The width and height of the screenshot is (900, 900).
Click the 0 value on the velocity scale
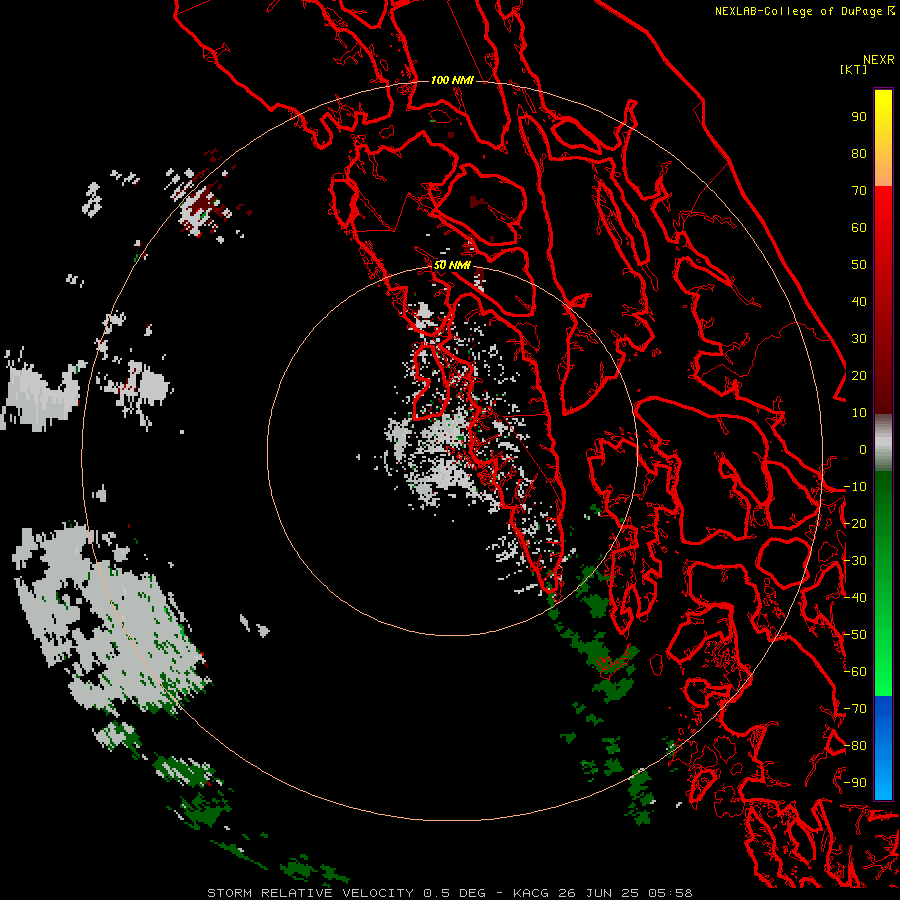[863, 450]
